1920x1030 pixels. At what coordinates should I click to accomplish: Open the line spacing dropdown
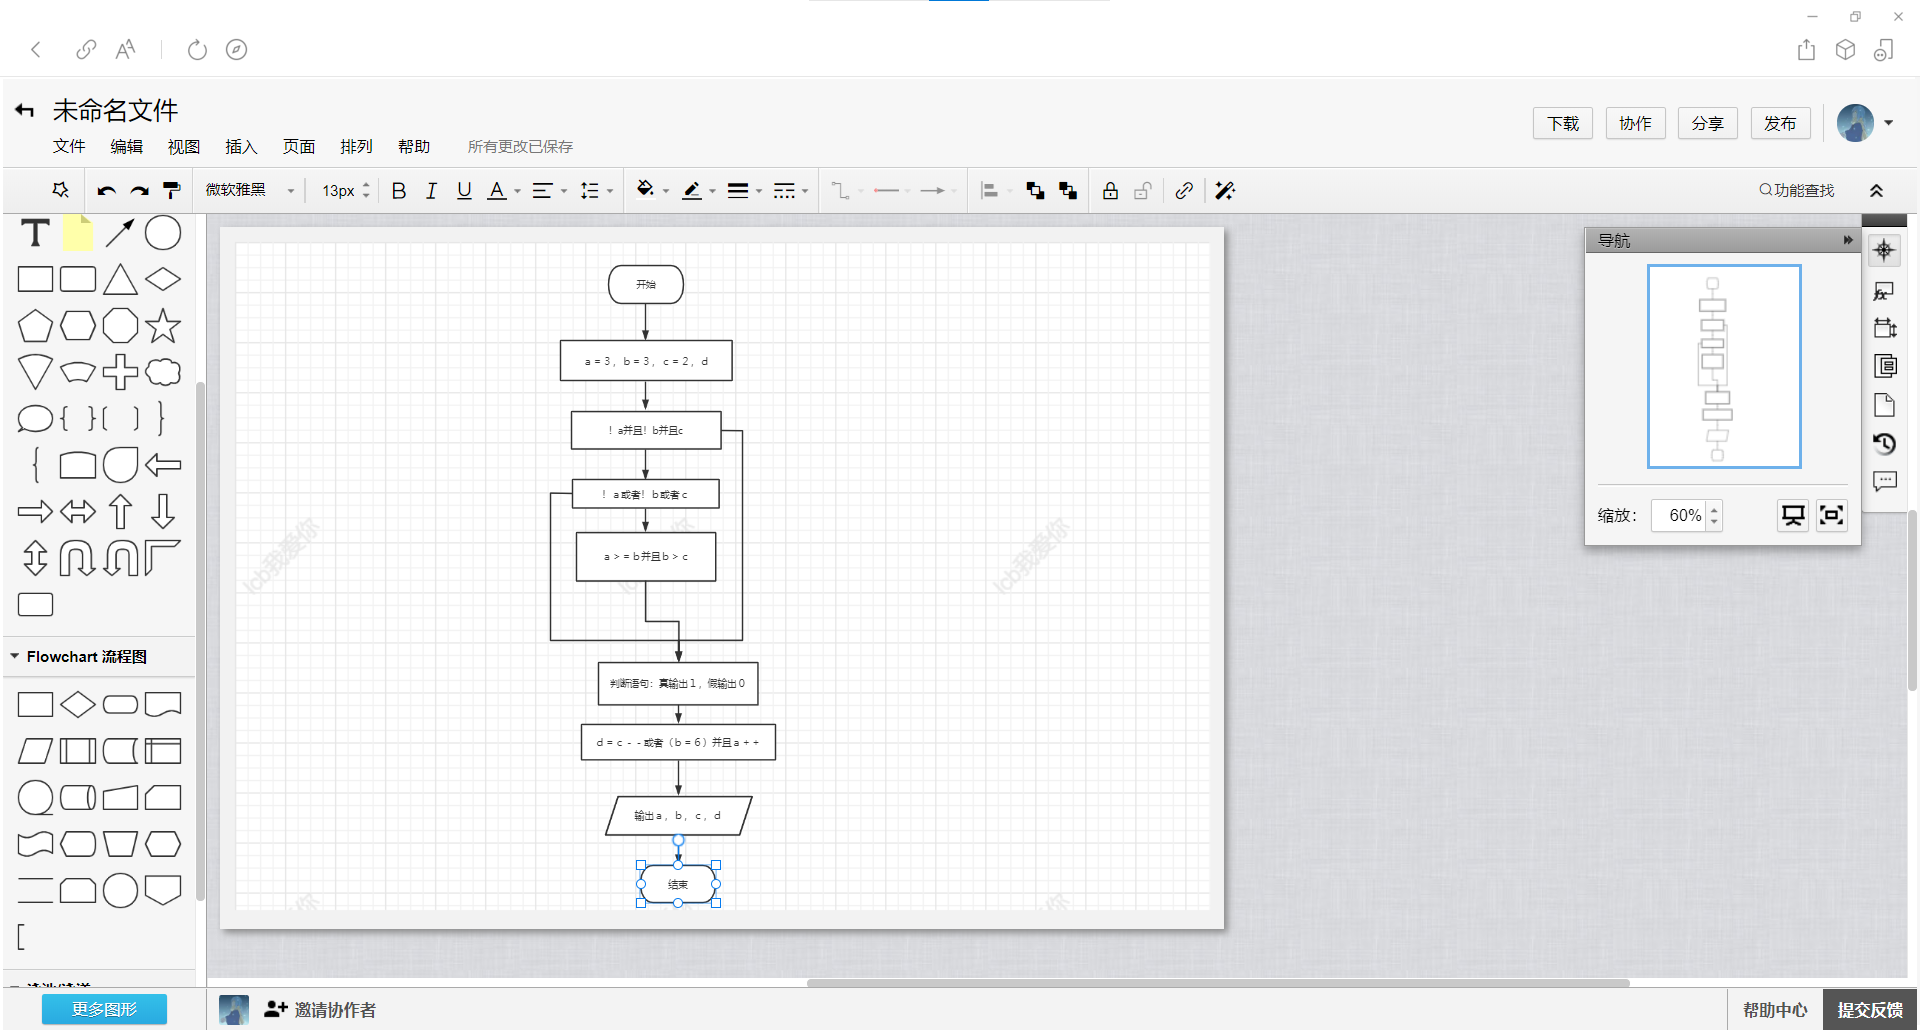pyautogui.click(x=596, y=191)
